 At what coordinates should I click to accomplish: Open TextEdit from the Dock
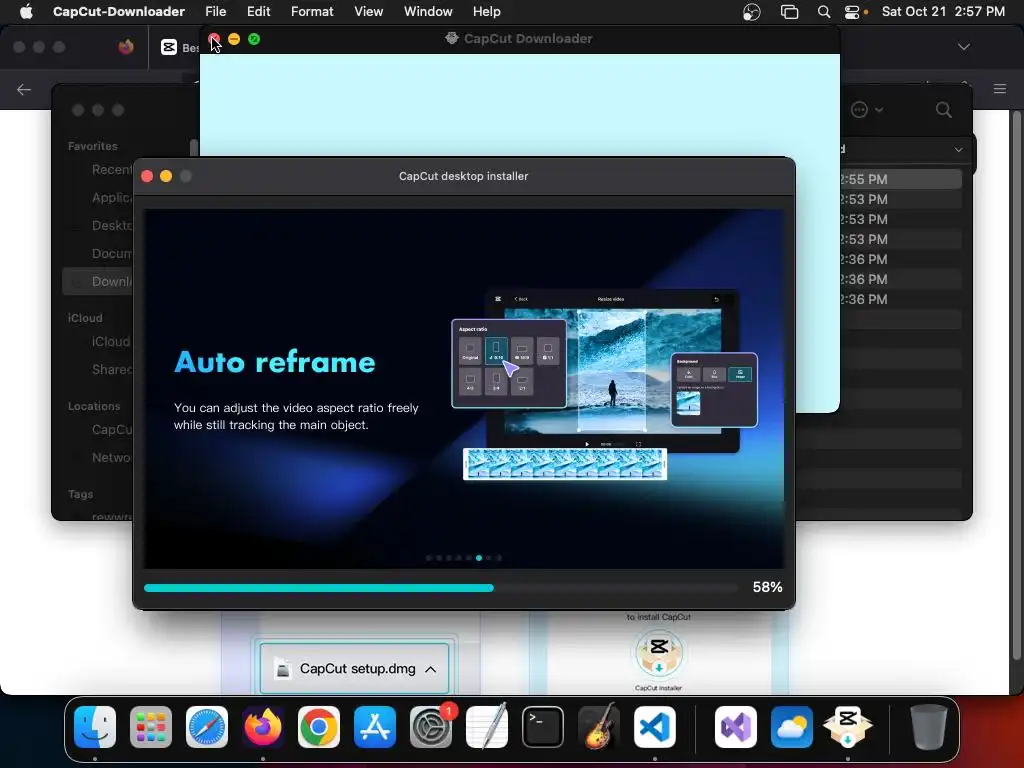pyautogui.click(x=487, y=727)
